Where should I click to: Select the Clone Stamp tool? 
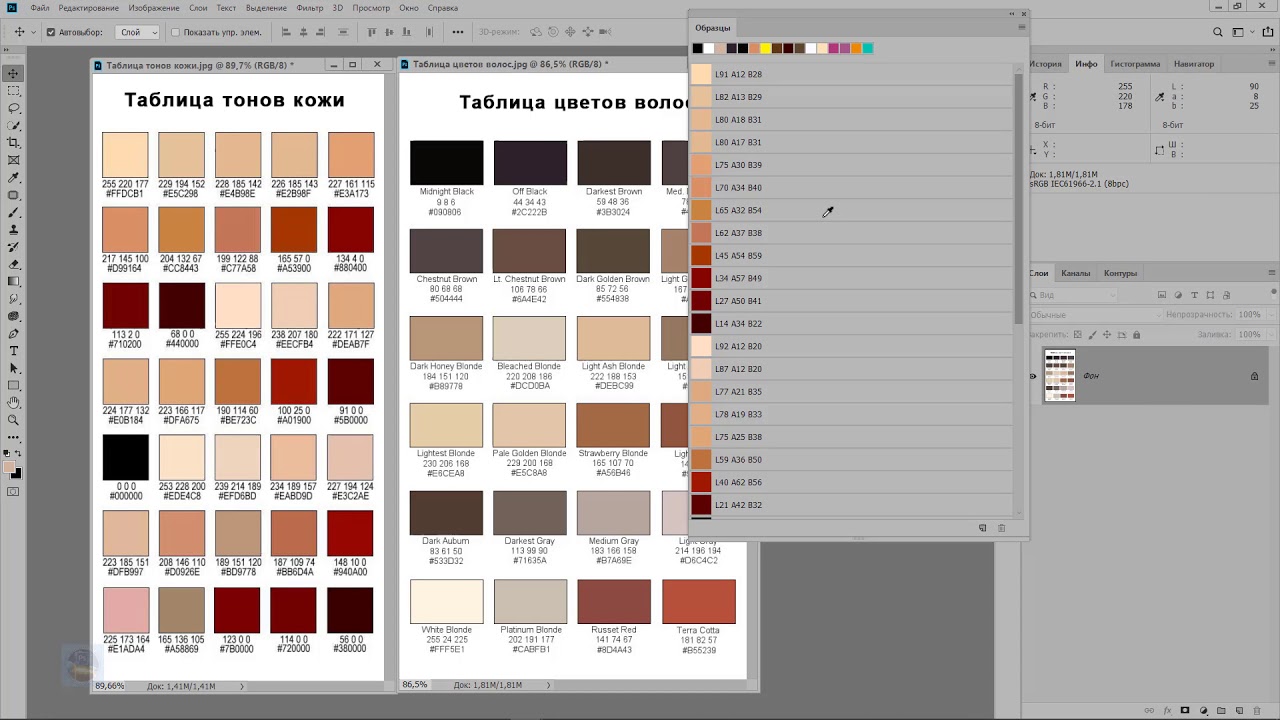point(14,229)
